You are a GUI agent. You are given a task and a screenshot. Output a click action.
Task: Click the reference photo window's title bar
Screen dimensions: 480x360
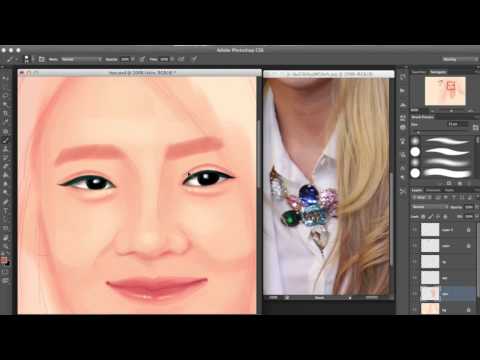pos(329,74)
